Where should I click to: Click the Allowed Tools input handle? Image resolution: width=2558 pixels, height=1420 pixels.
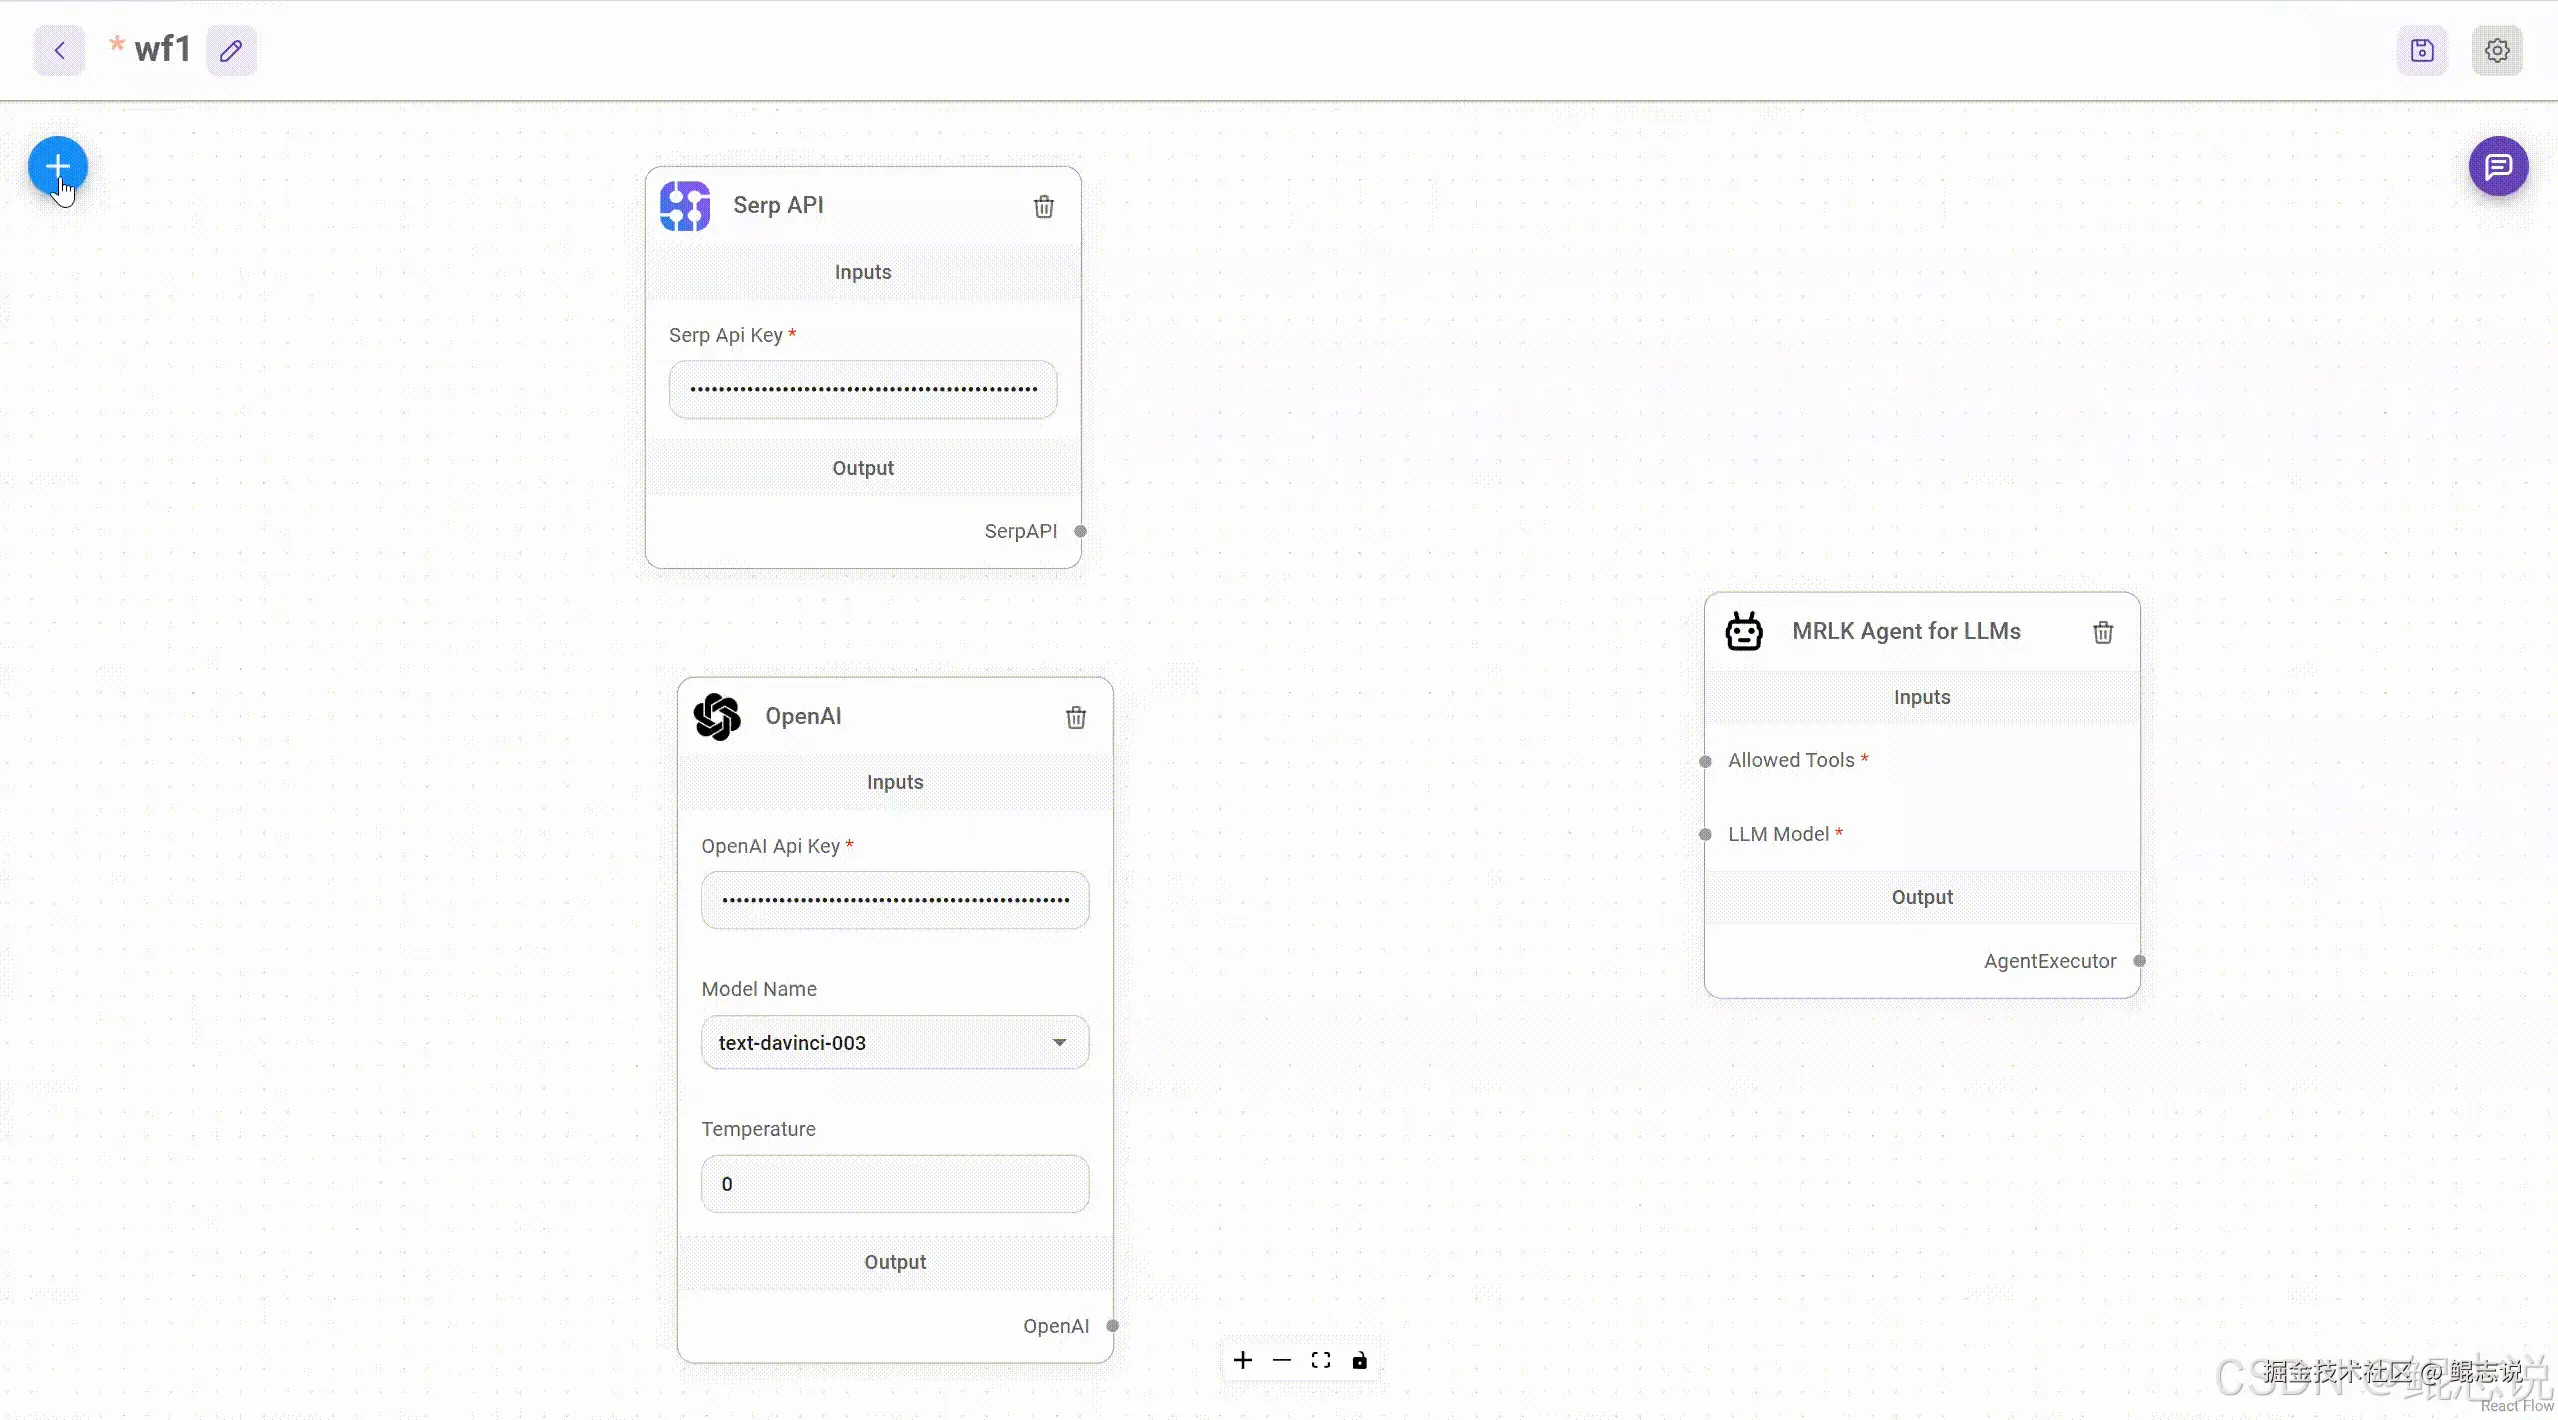pyautogui.click(x=1705, y=761)
